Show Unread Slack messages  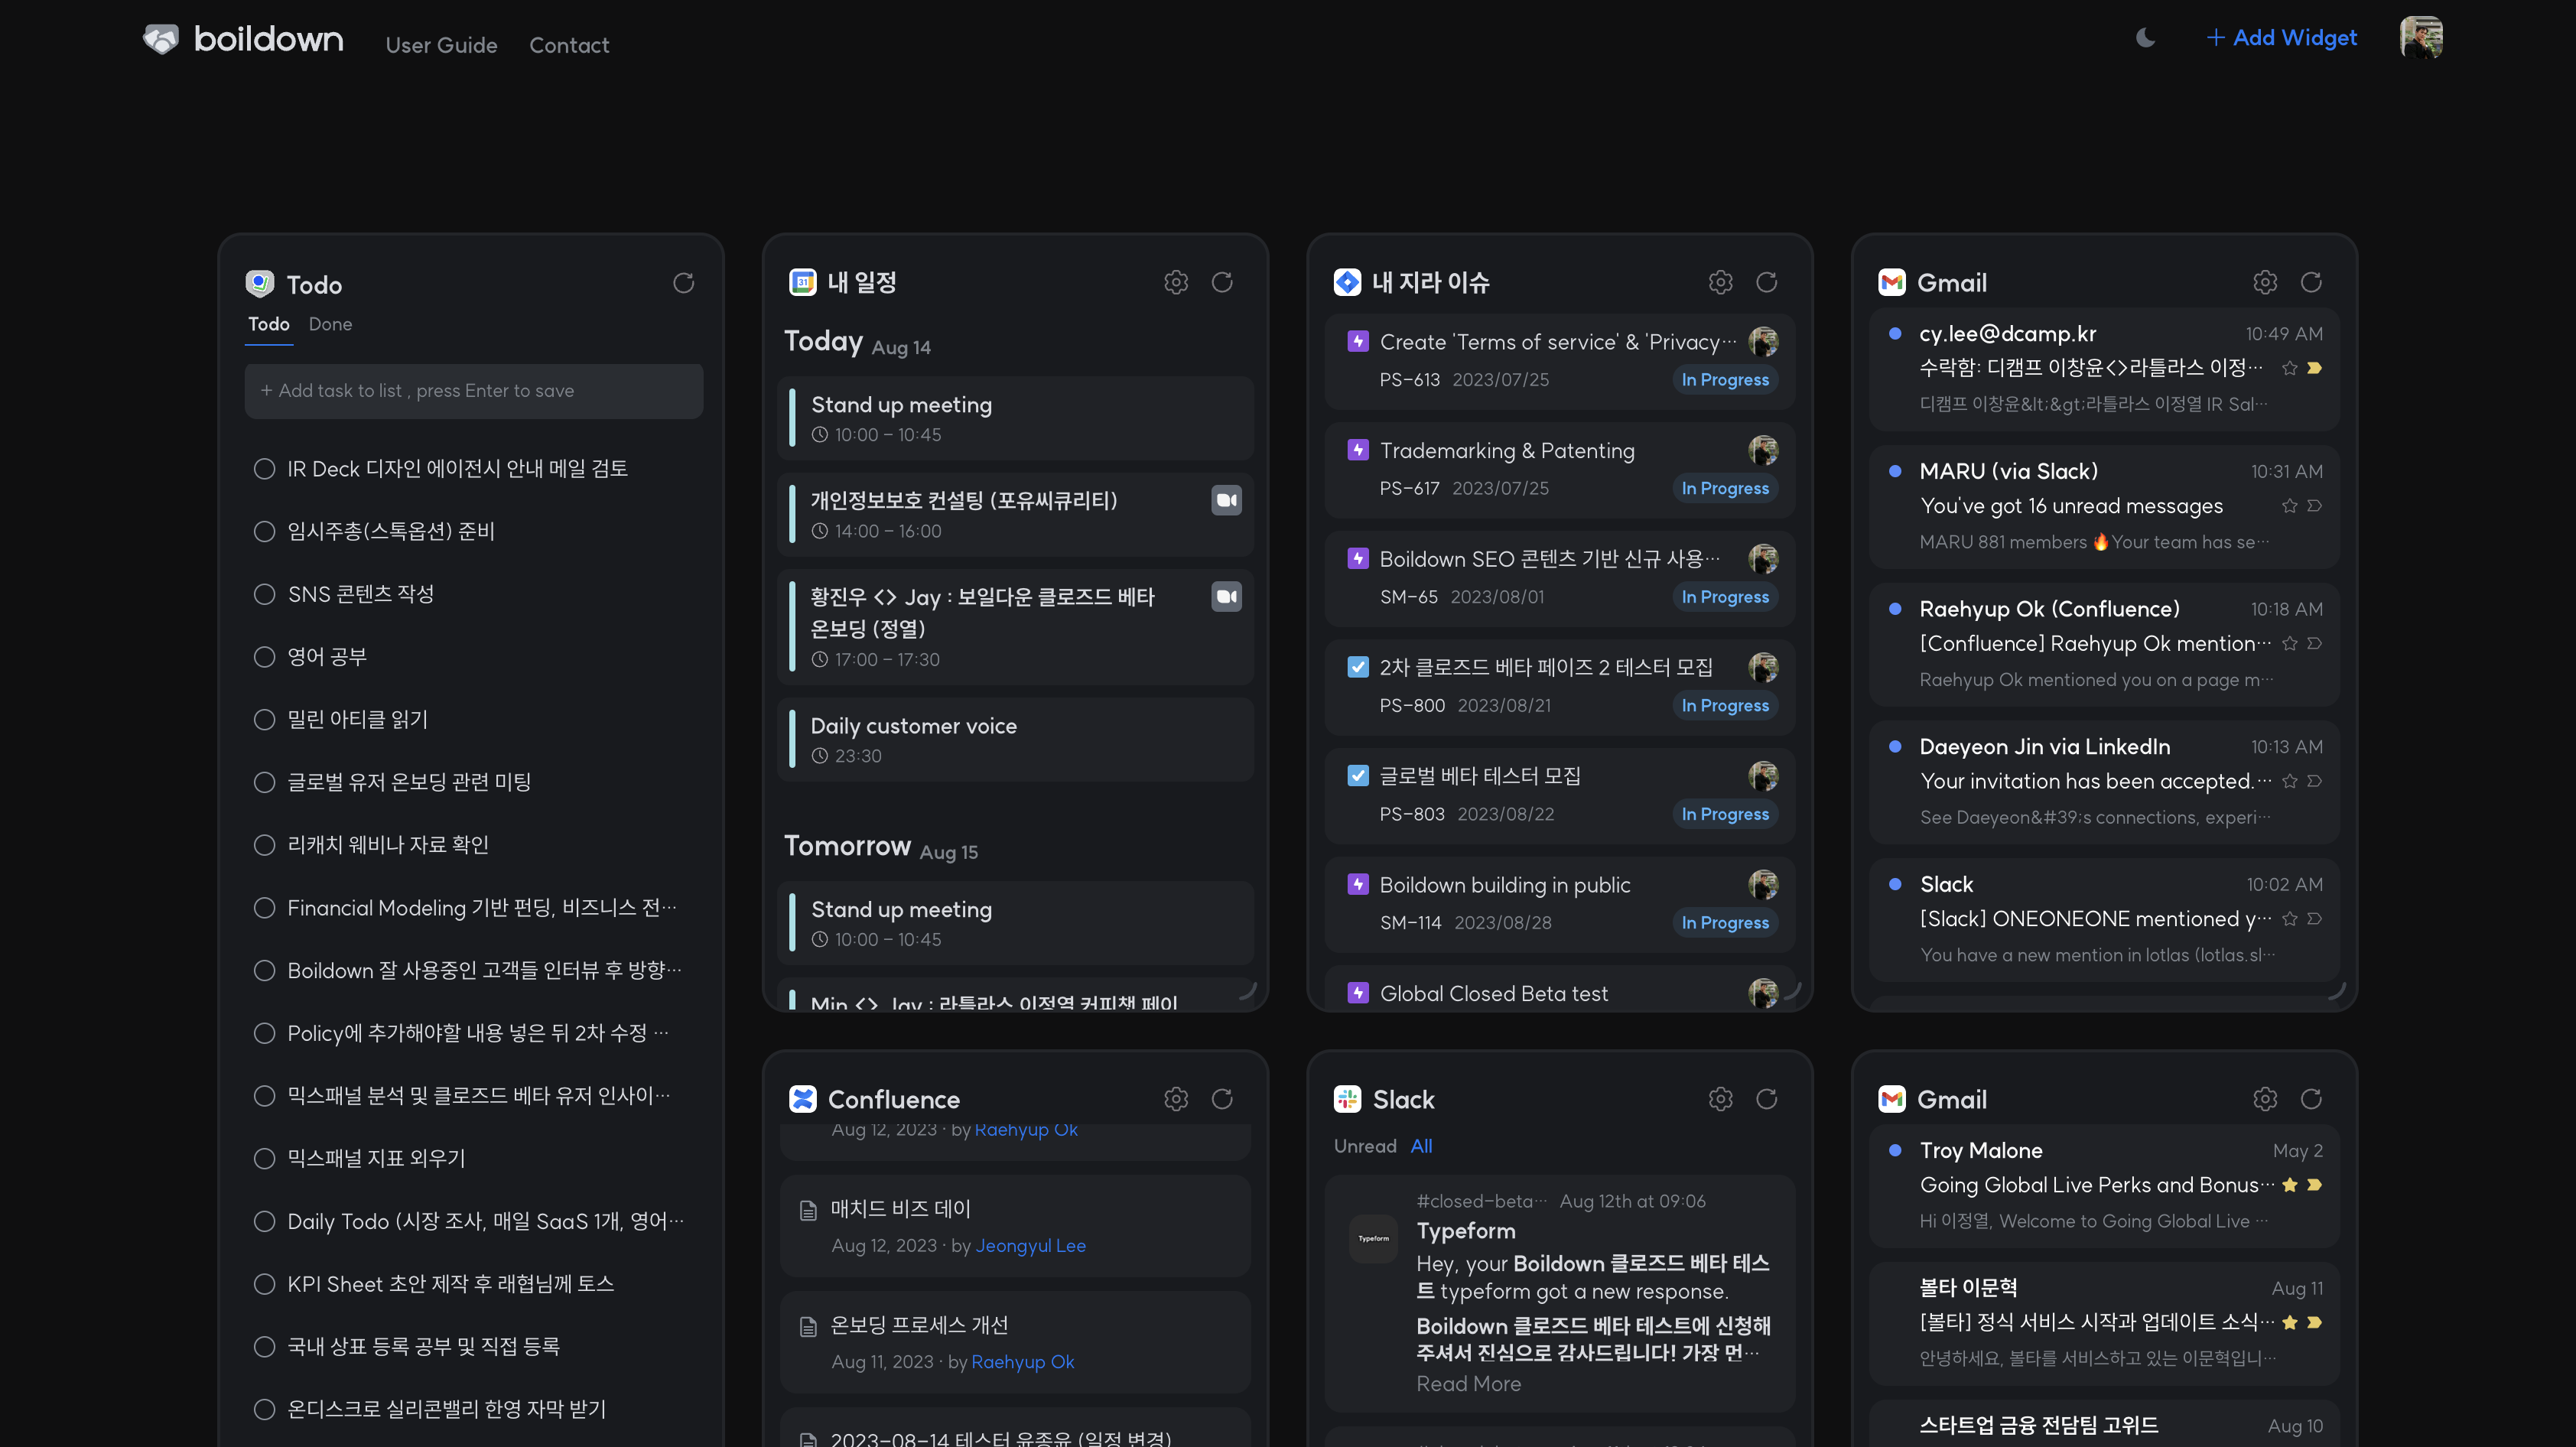1365,1146
